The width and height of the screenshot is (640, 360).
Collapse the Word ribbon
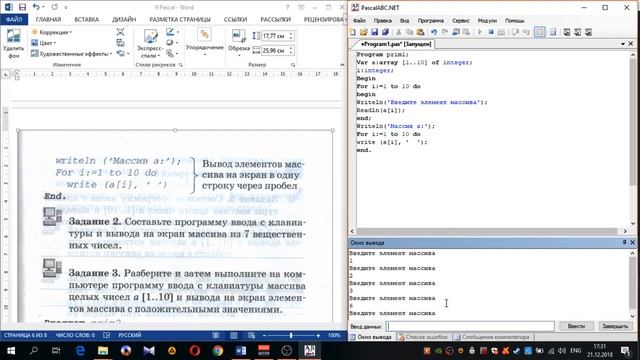pyautogui.click(x=342, y=65)
